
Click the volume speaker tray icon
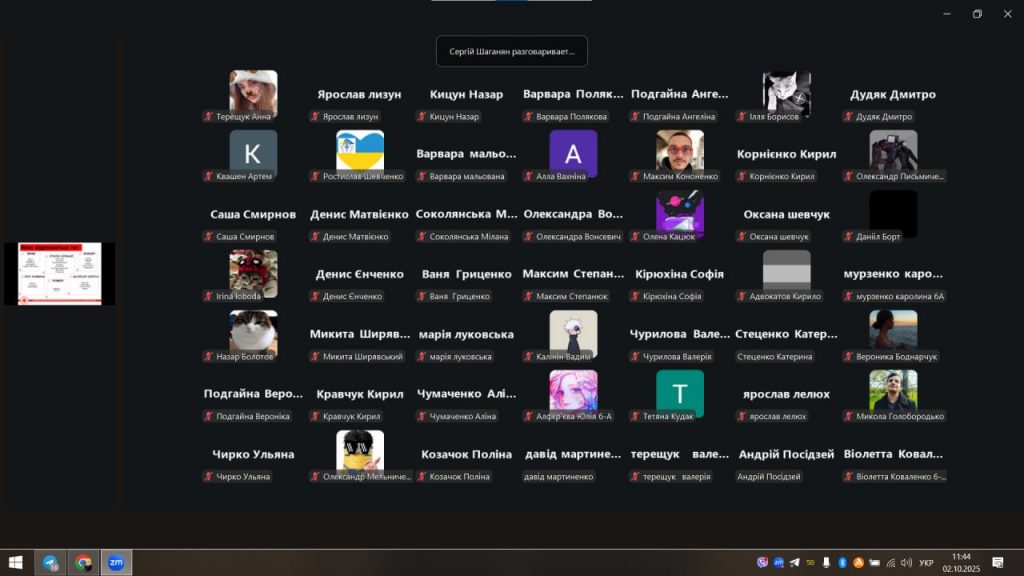[906, 562]
